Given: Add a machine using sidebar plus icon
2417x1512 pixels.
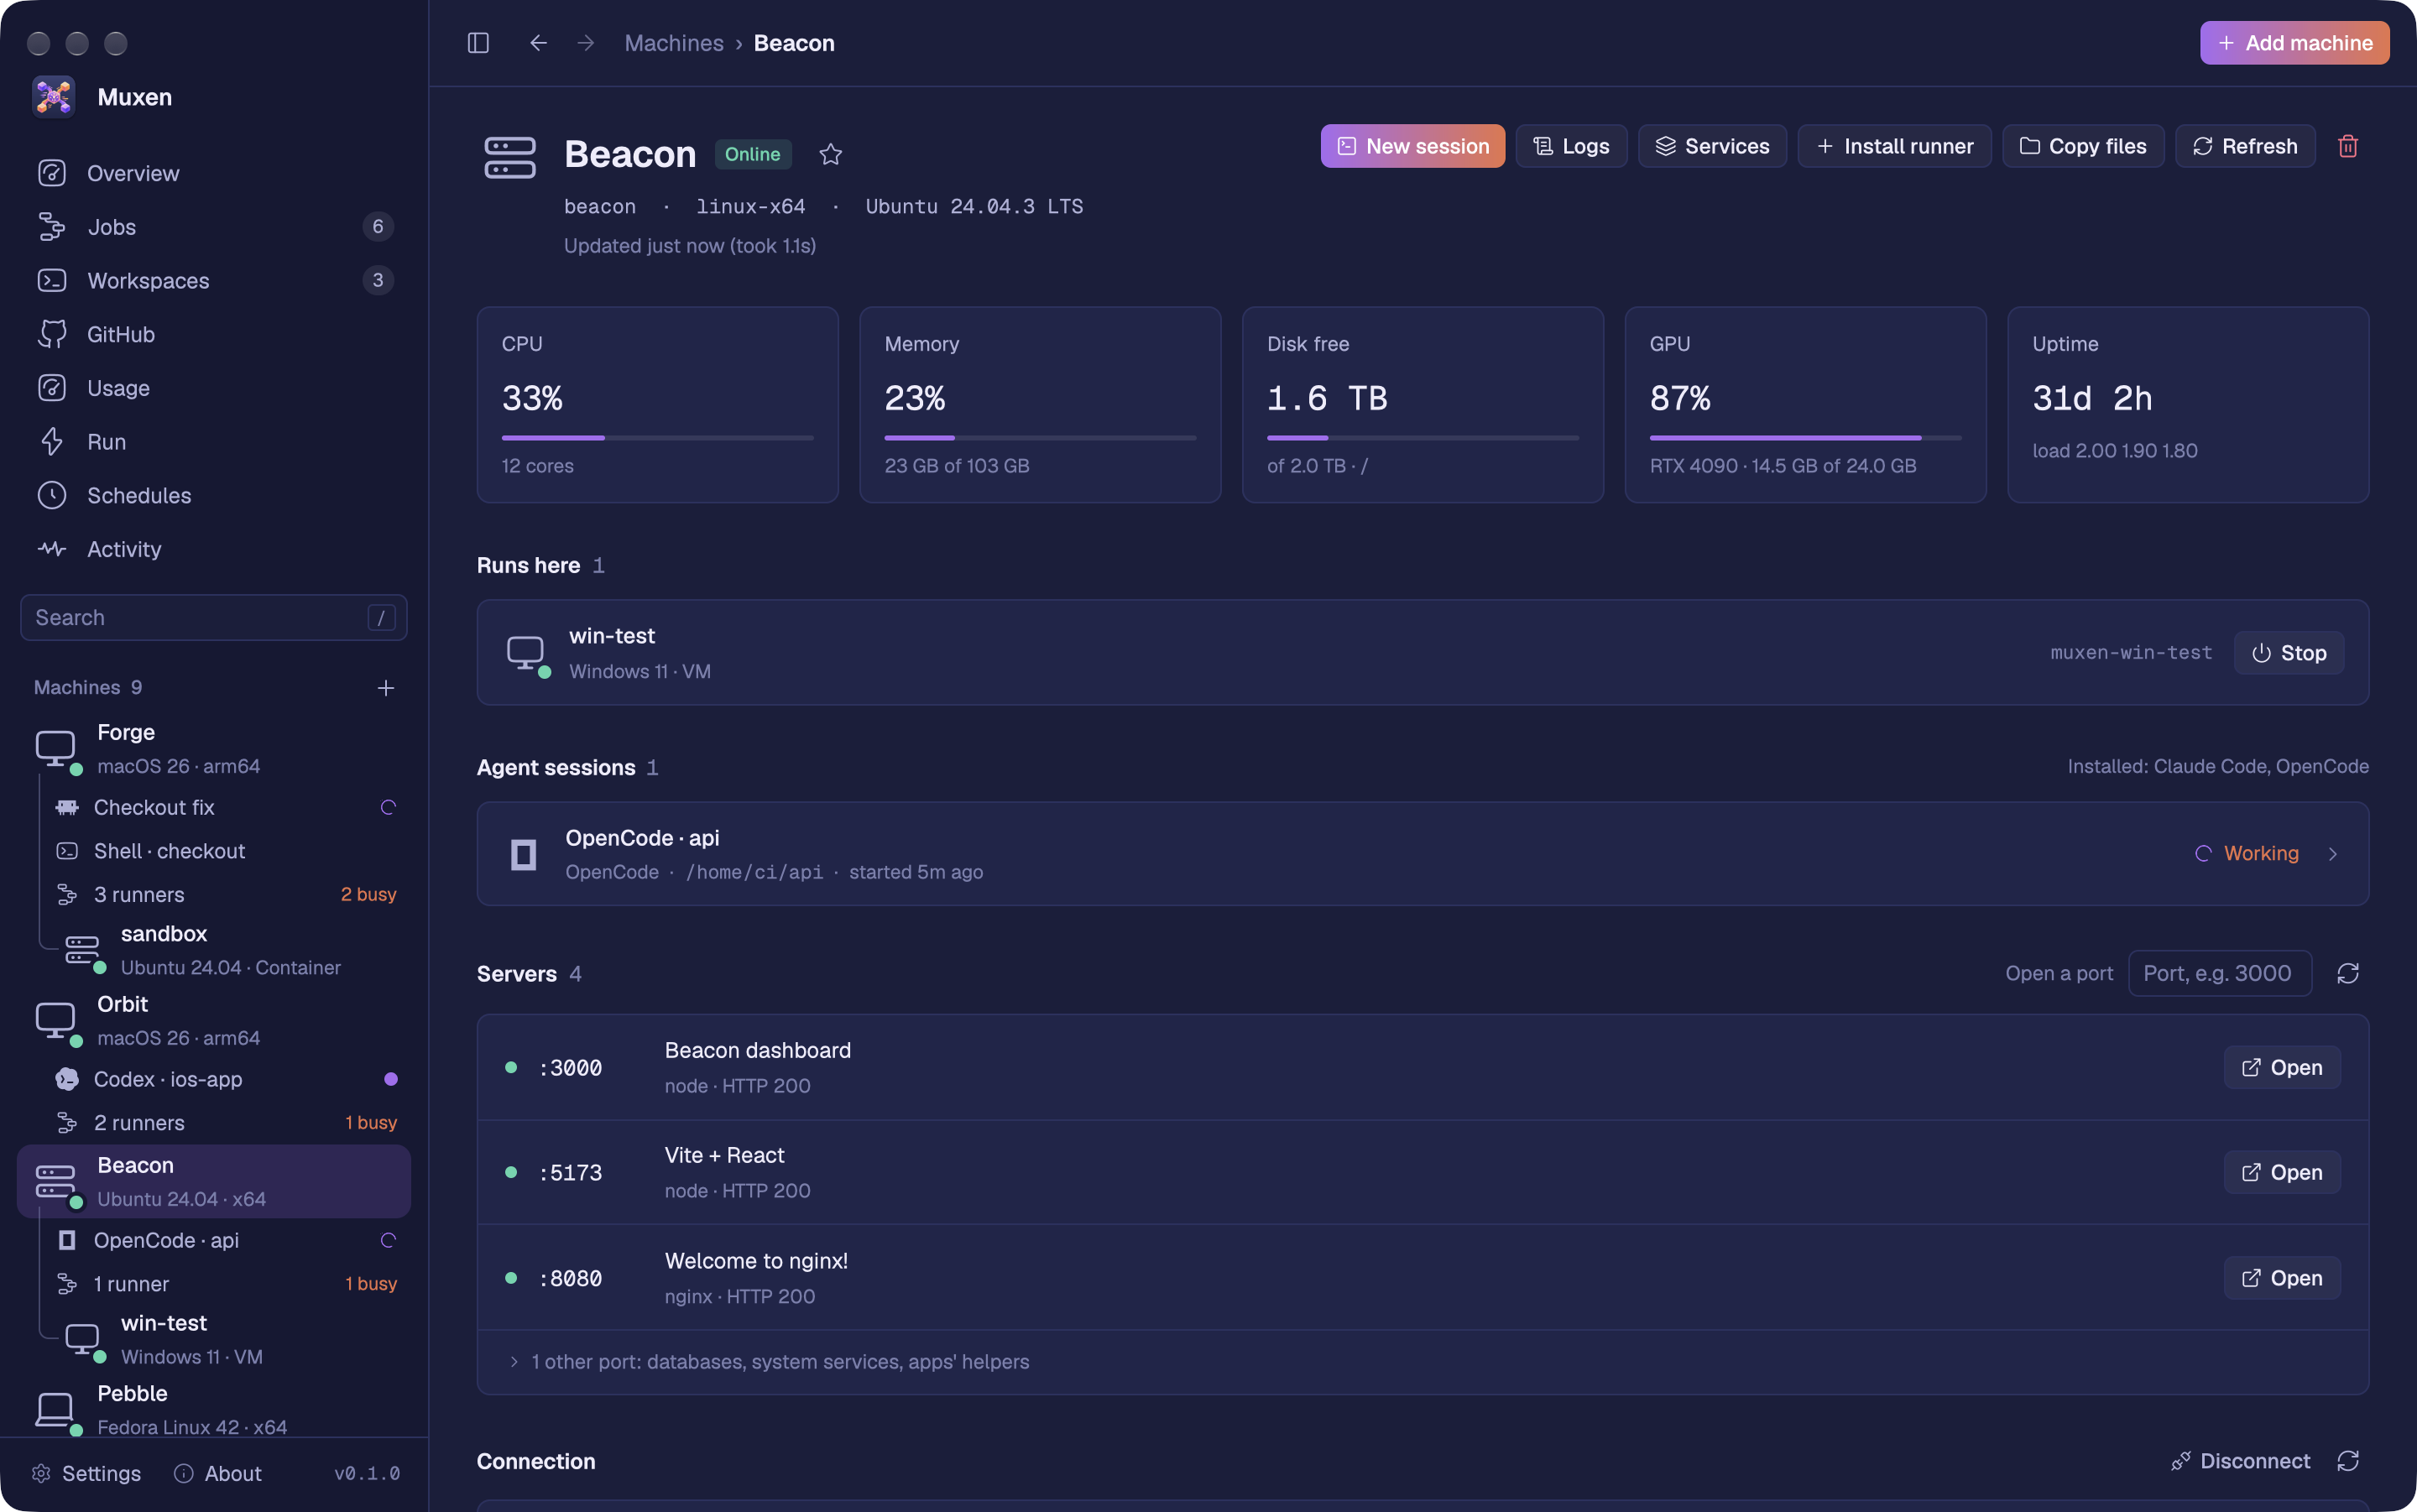Looking at the screenshot, I should click(x=386, y=688).
